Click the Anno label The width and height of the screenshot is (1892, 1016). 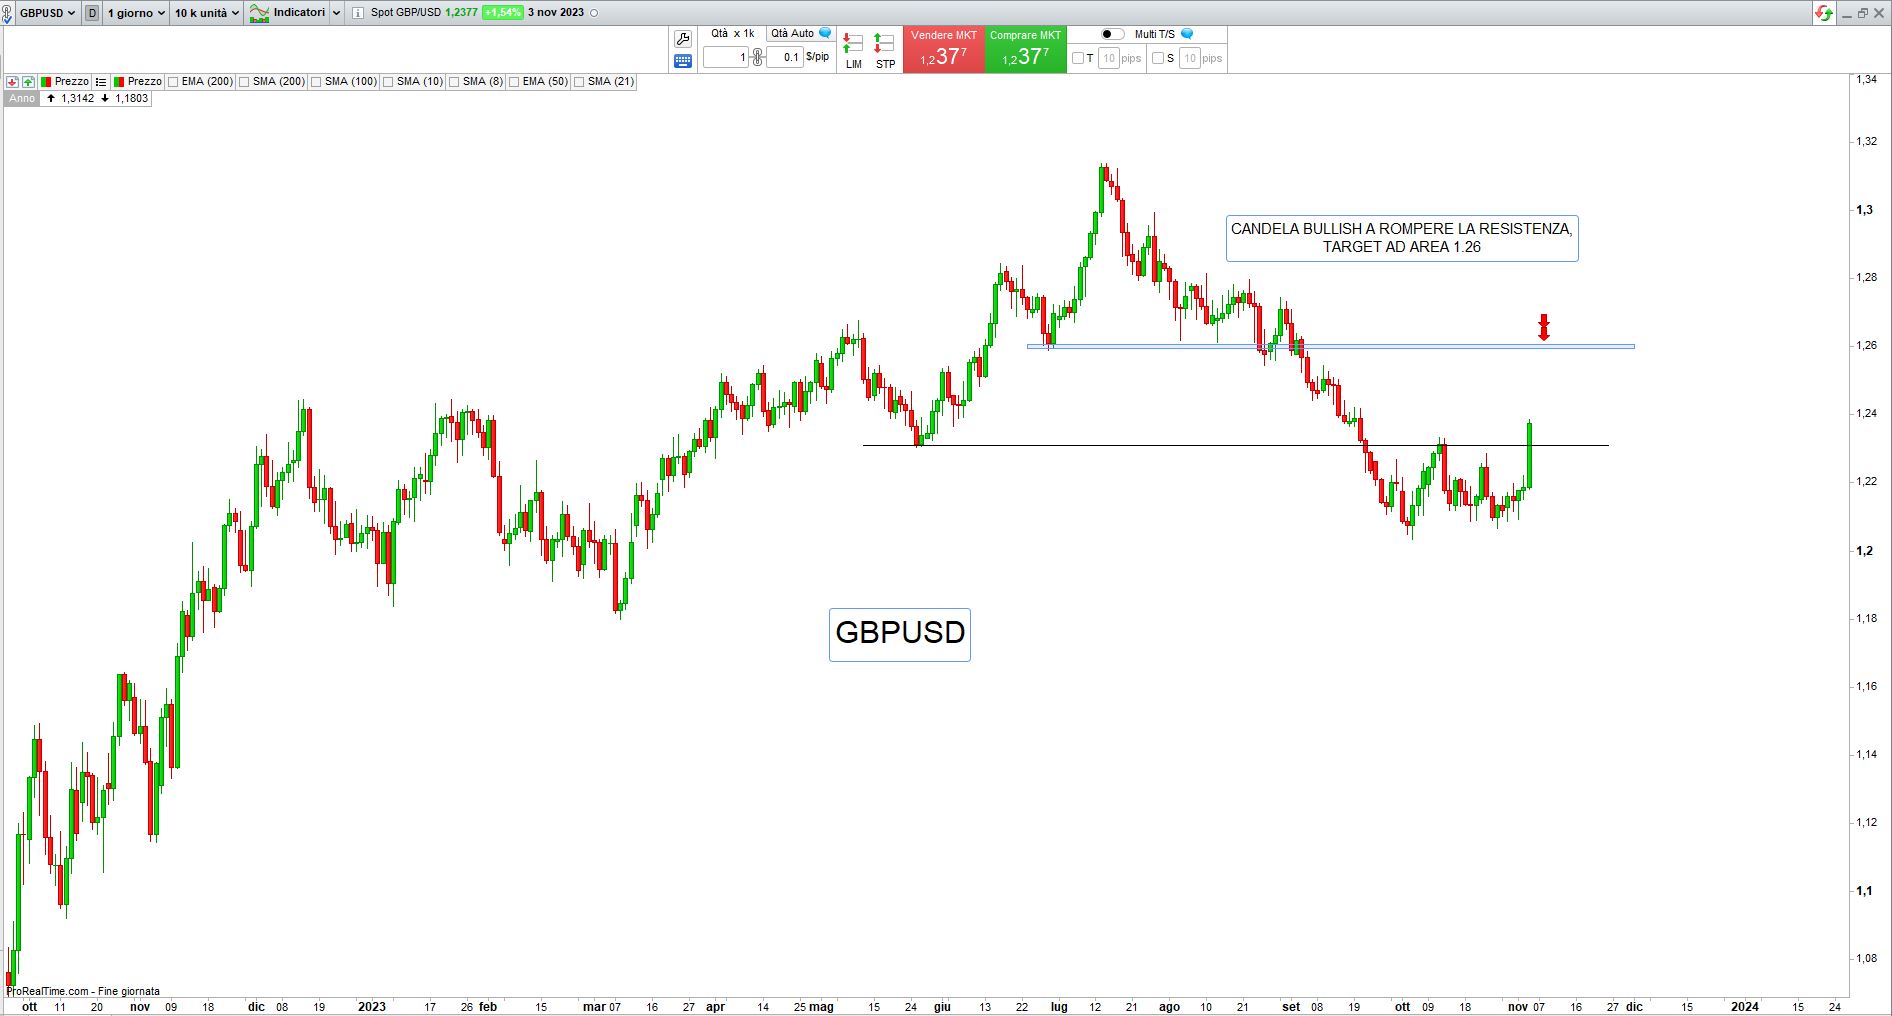click(x=22, y=98)
